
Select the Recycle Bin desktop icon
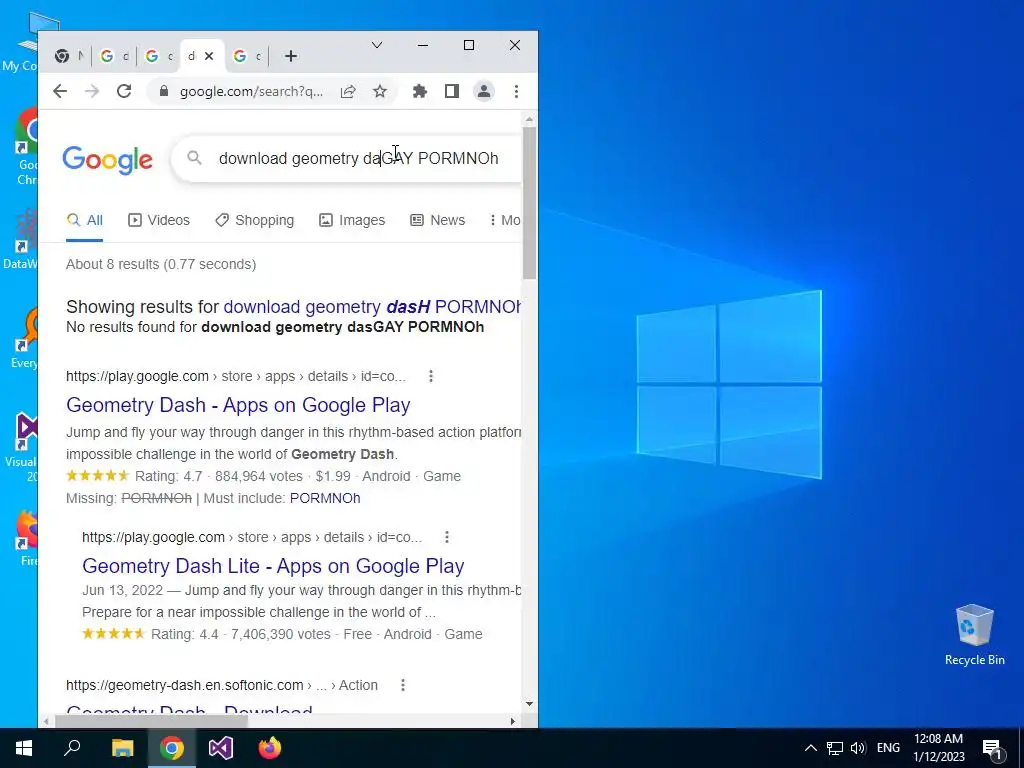[974, 635]
